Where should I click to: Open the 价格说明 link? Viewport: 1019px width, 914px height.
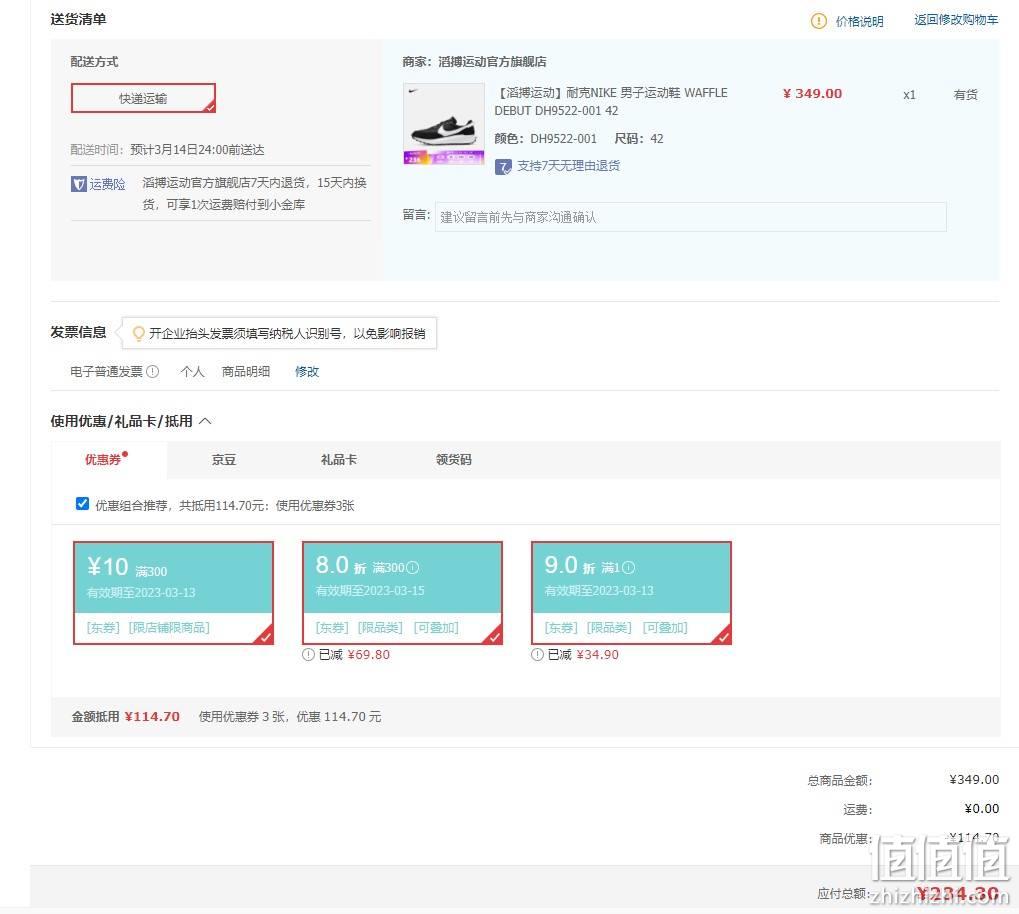coord(859,21)
